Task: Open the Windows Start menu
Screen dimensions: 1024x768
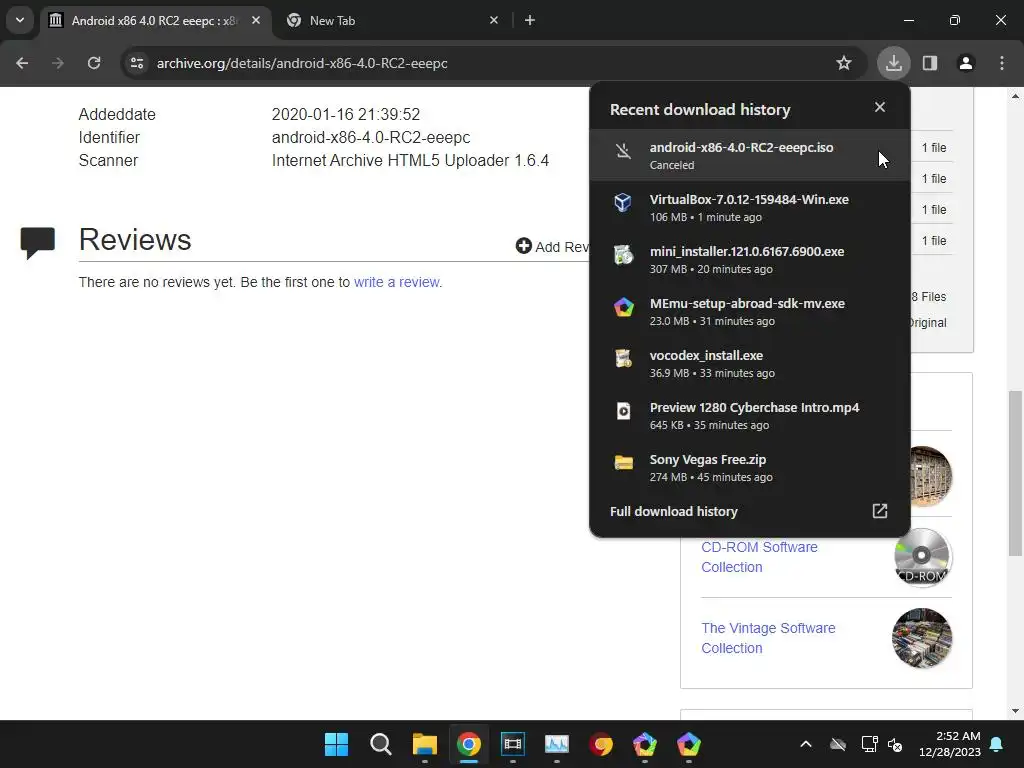Action: (336, 744)
